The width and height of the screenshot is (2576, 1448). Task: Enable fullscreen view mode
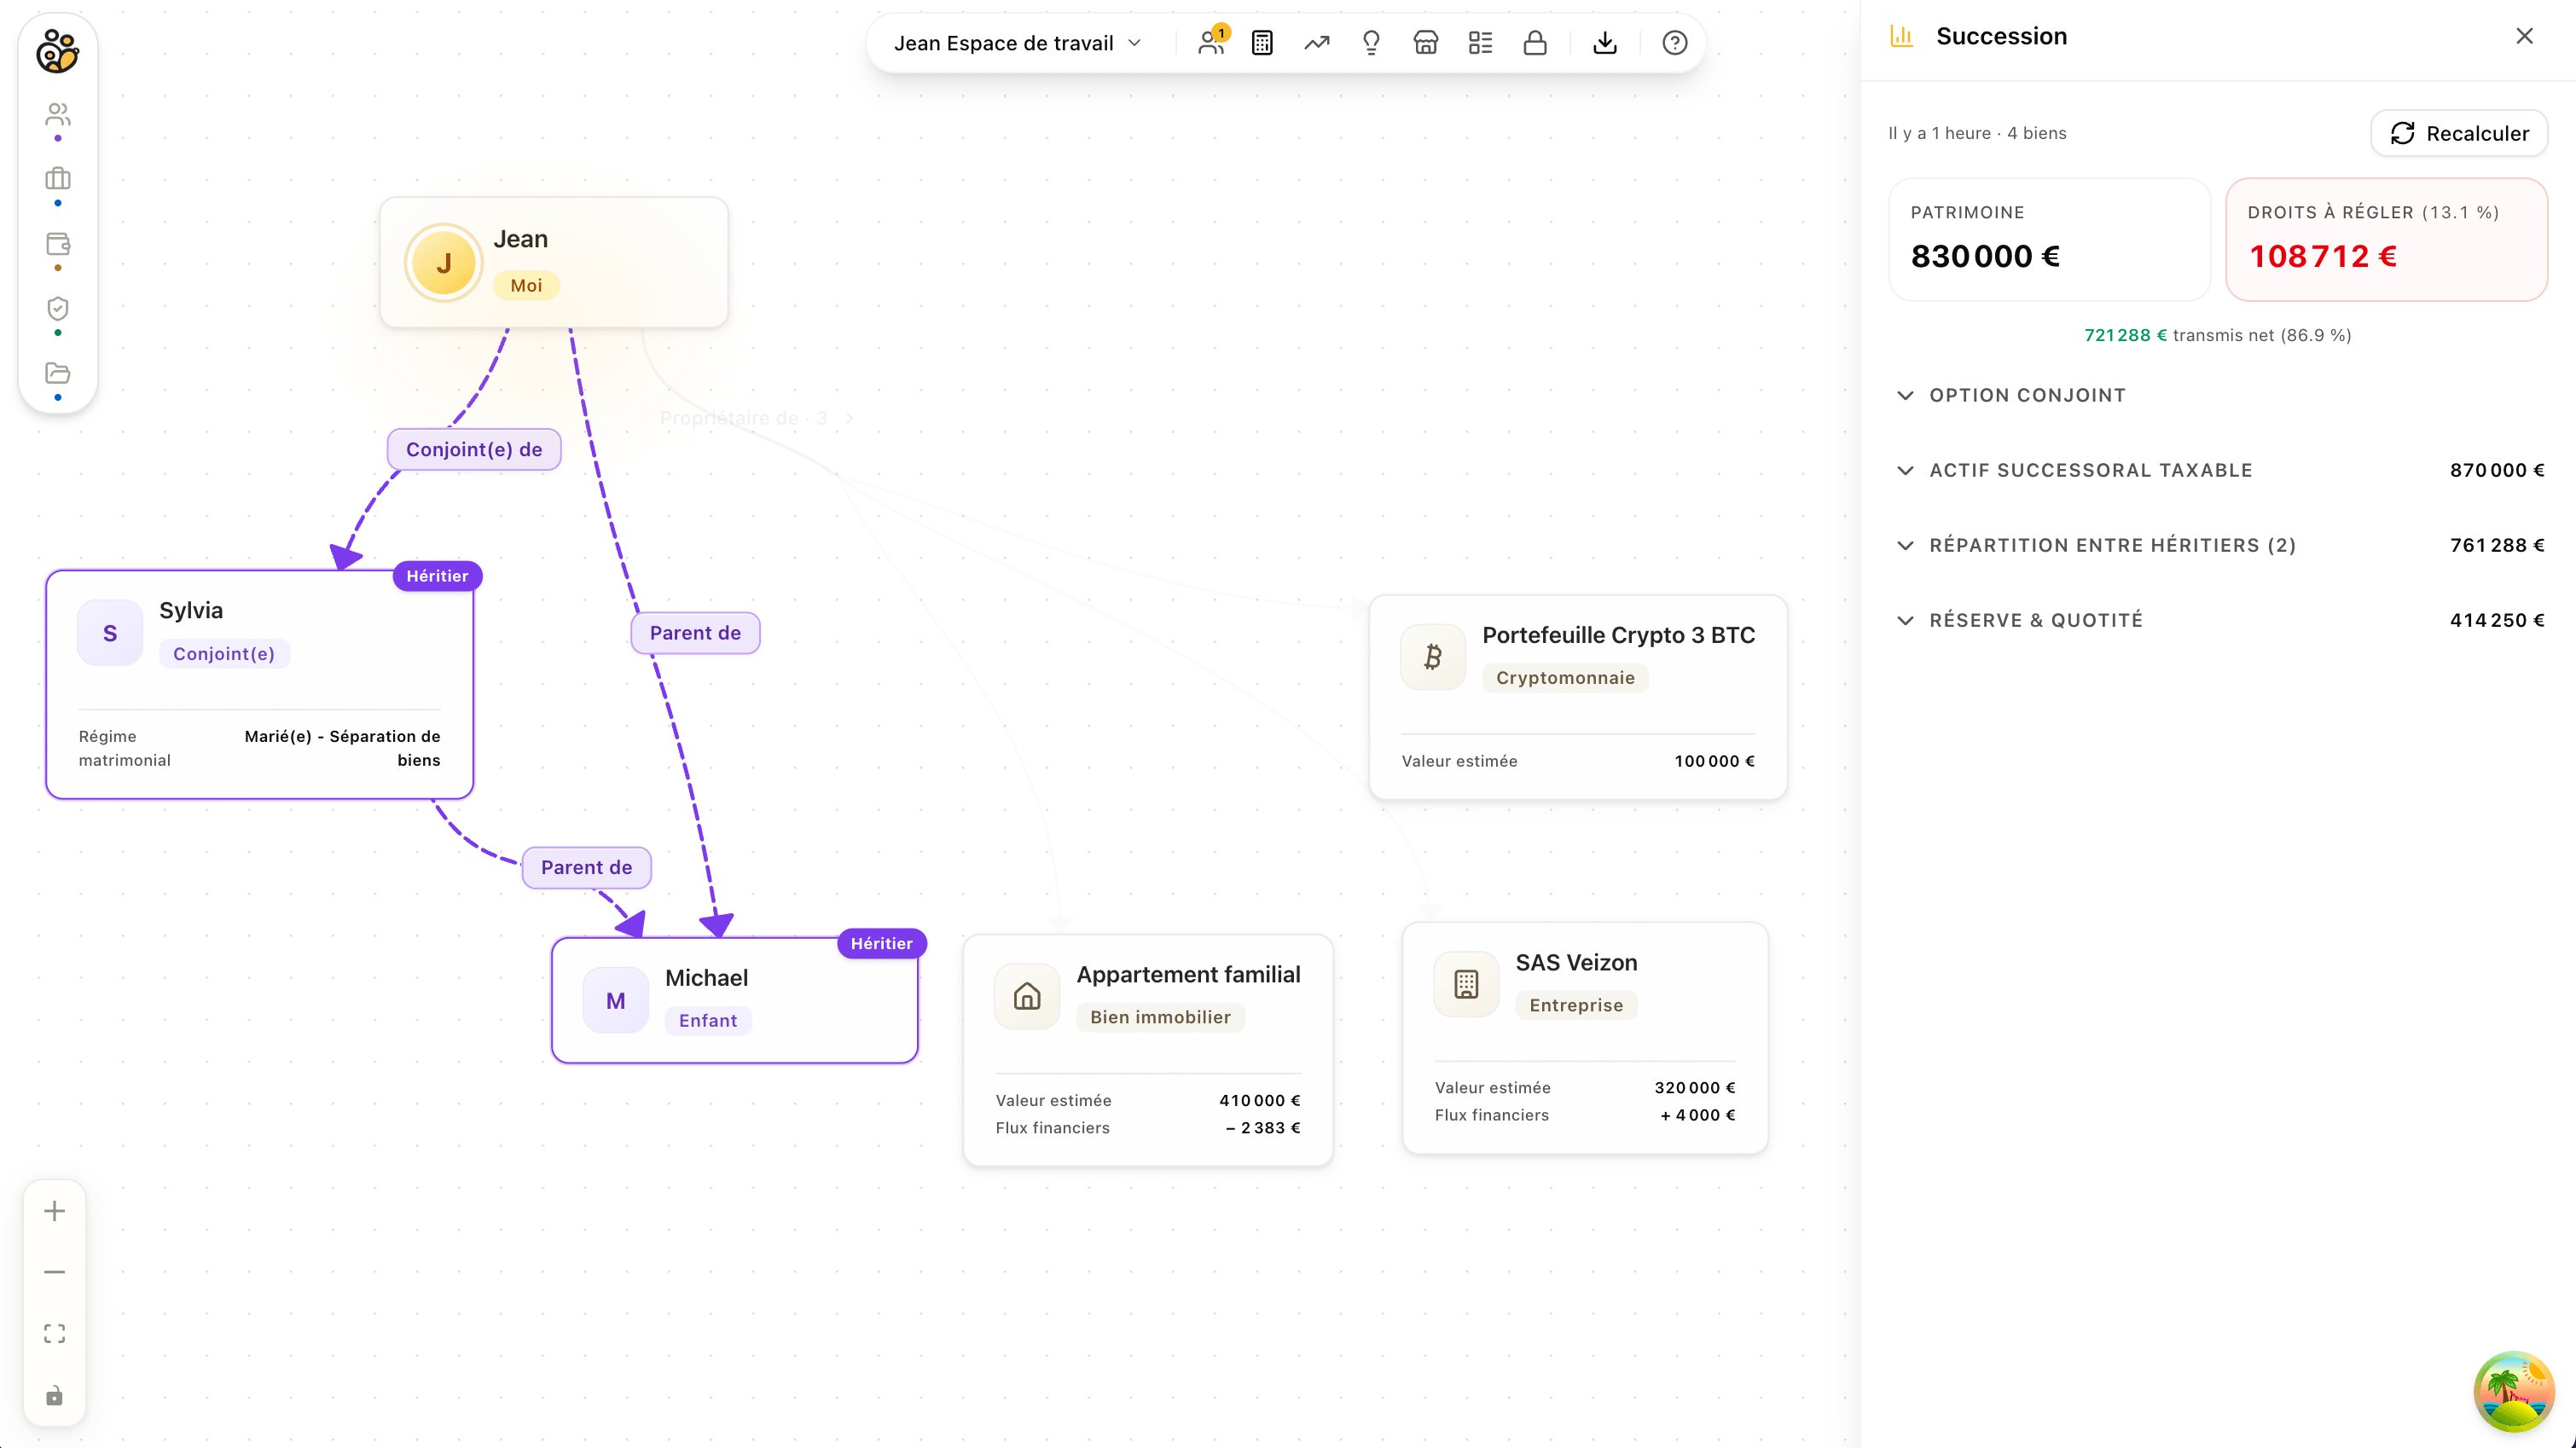tap(53, 1333)
